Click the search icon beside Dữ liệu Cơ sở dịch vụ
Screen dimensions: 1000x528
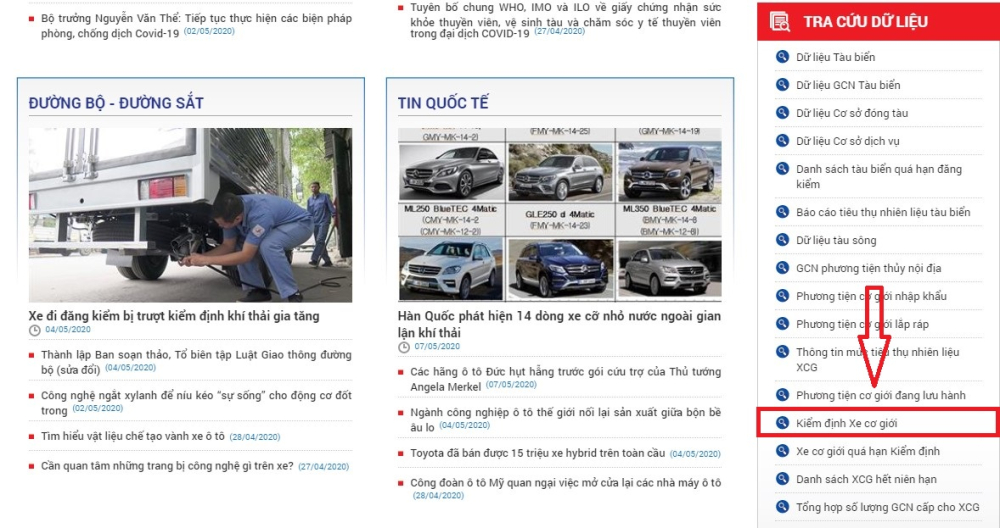click(x=782, y=140)
